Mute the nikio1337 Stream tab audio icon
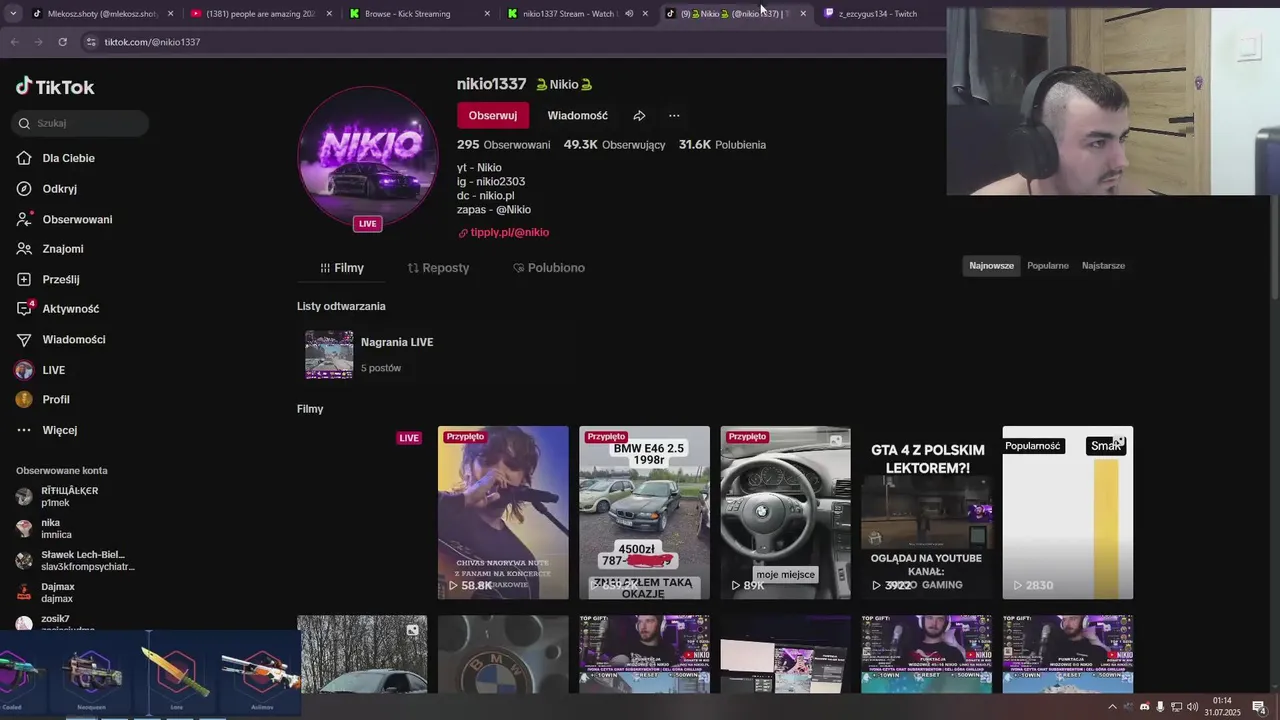The image size is (1280, 720). point(629,14)
